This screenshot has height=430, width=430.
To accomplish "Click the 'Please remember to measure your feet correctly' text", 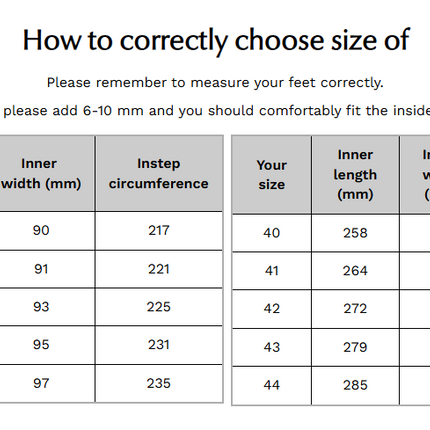I will [215, 83].
